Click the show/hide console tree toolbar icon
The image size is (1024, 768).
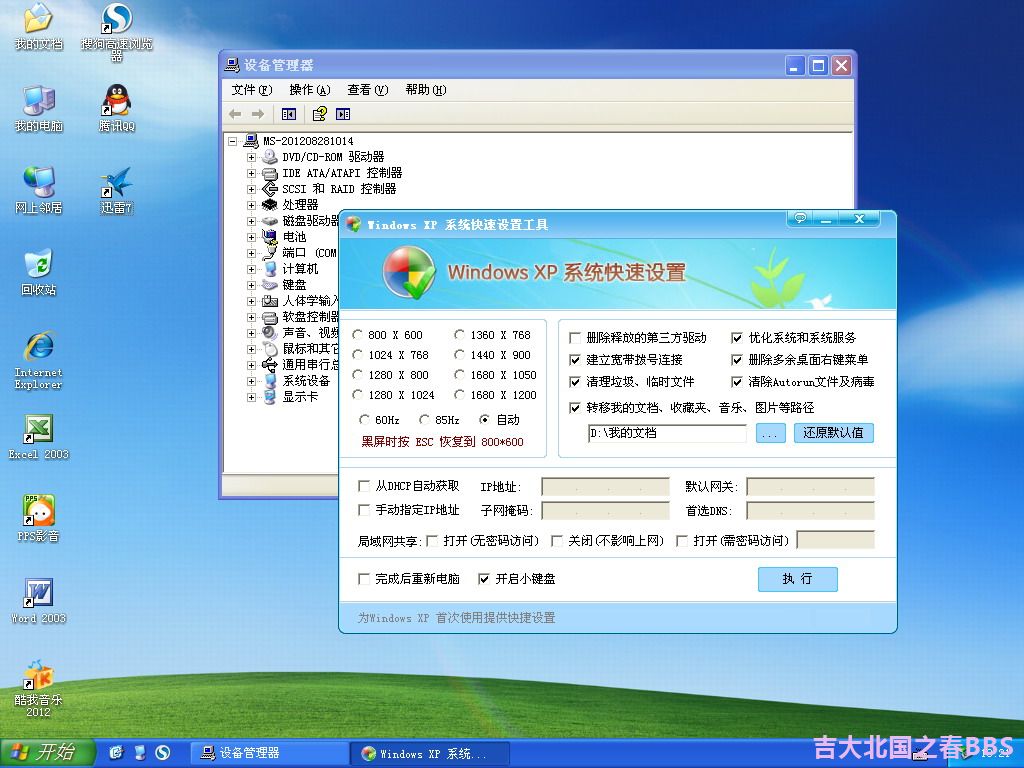289,114
